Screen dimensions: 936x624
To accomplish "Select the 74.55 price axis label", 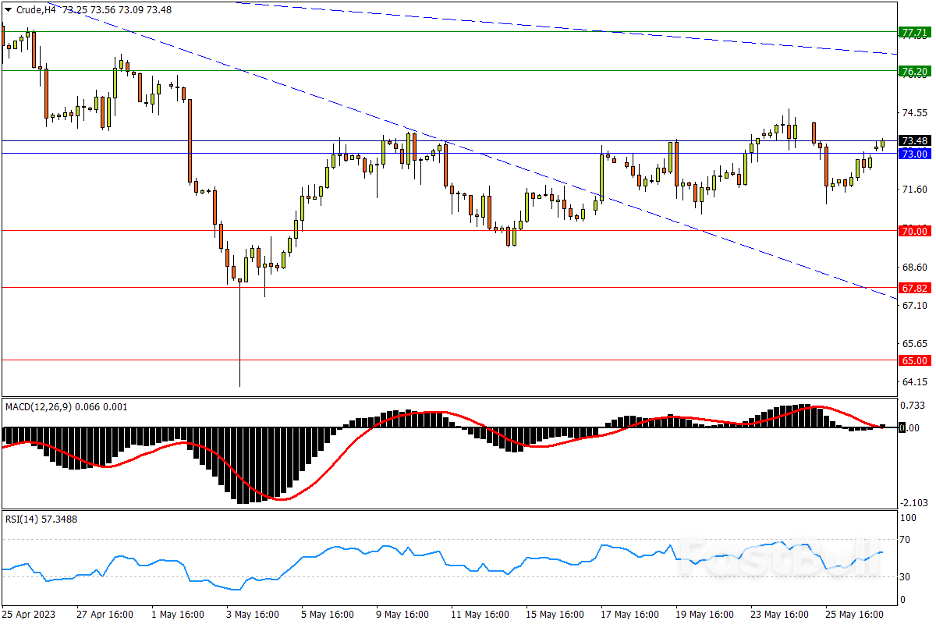I will coord(914,113).
